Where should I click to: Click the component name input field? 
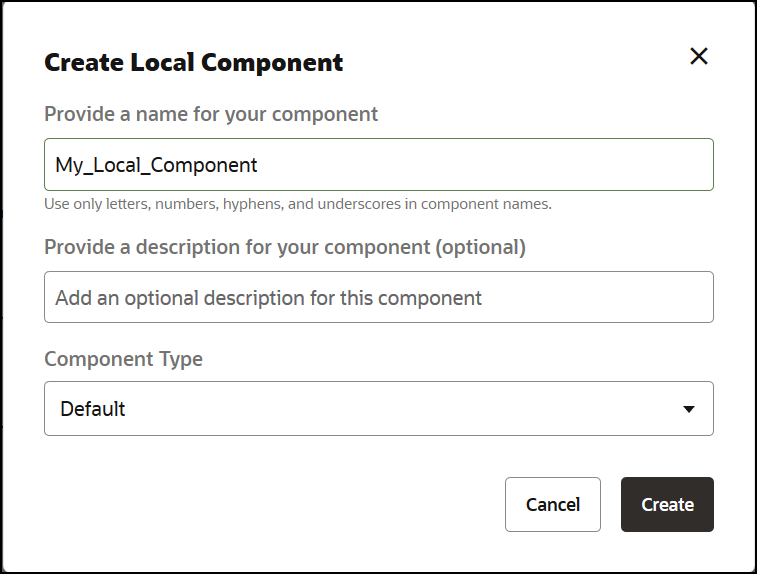pyautogui.click(x=378, y=165)
